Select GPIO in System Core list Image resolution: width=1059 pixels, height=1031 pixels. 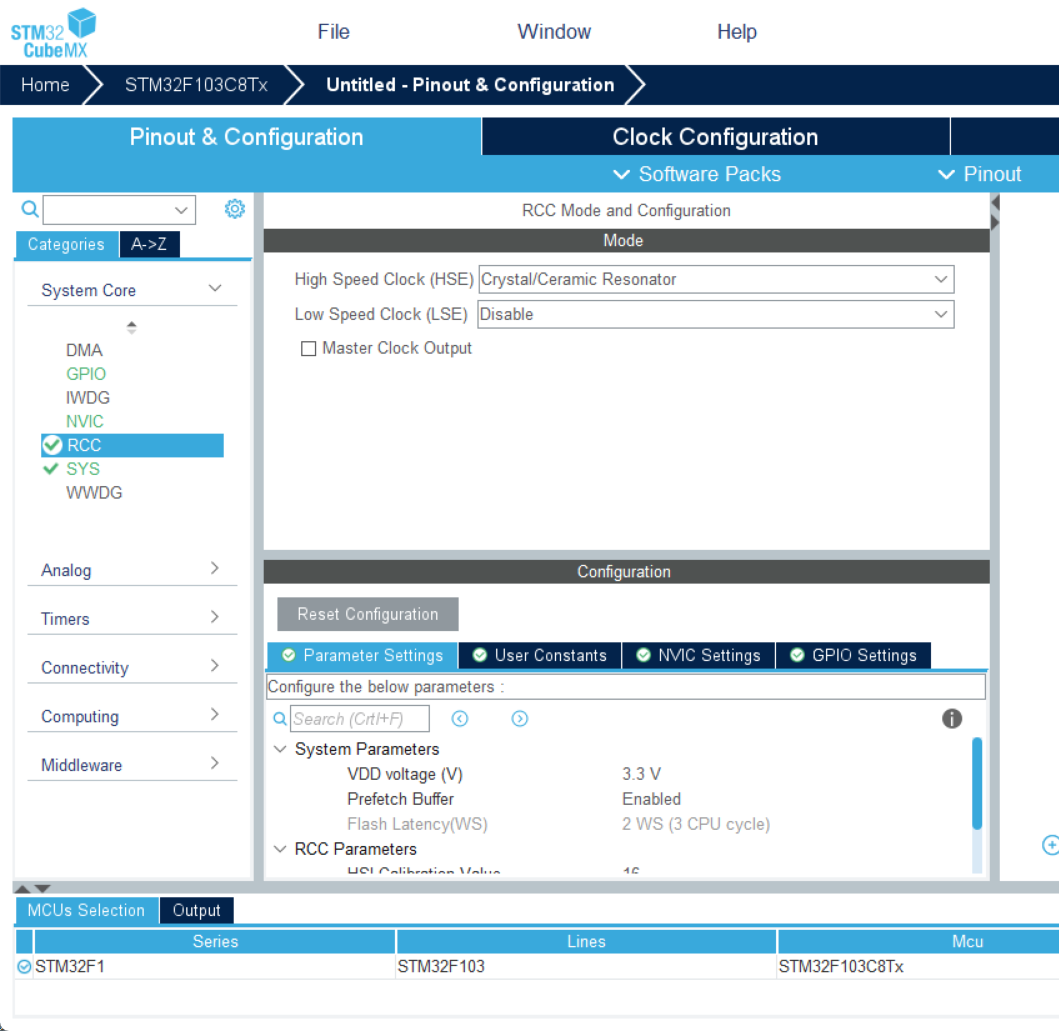[86, 373]
